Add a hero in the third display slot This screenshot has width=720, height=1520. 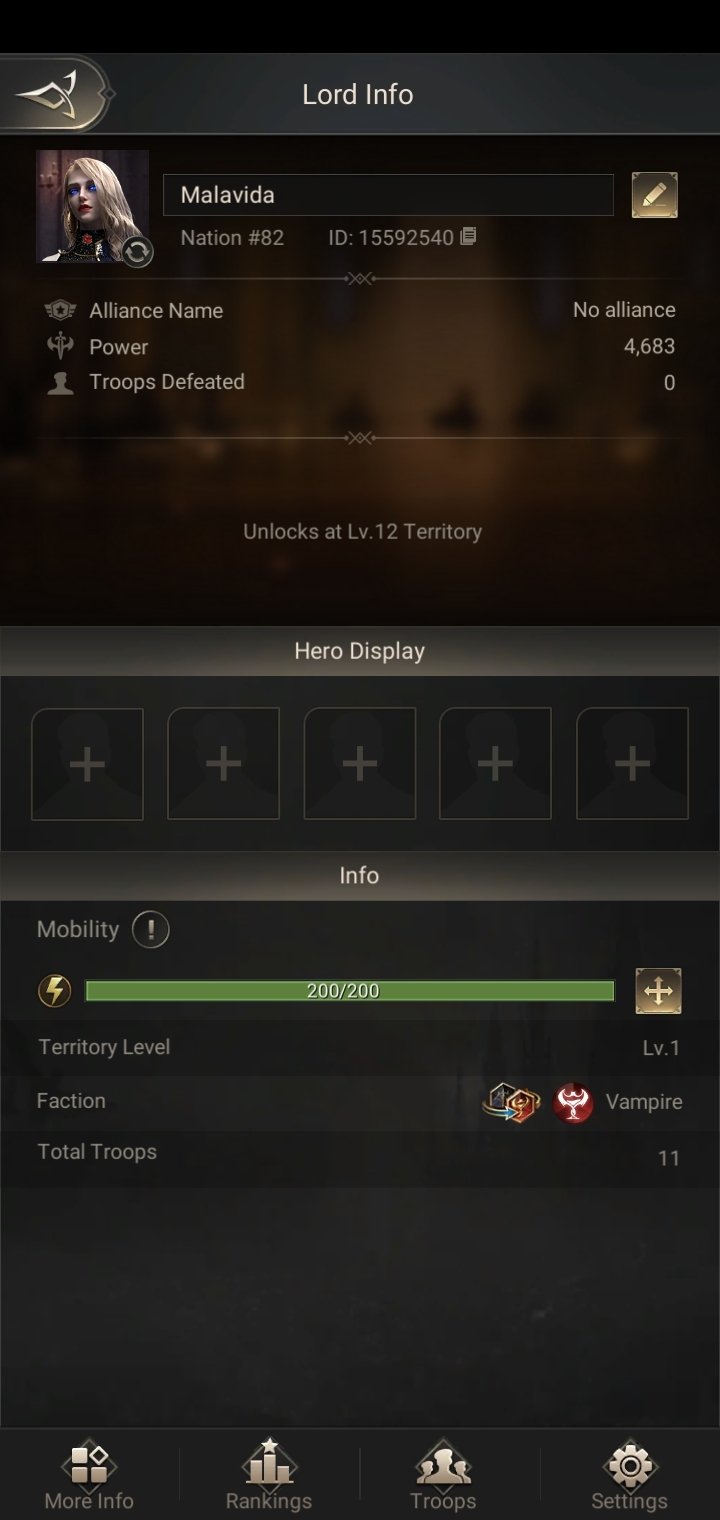tap(360, 764)
